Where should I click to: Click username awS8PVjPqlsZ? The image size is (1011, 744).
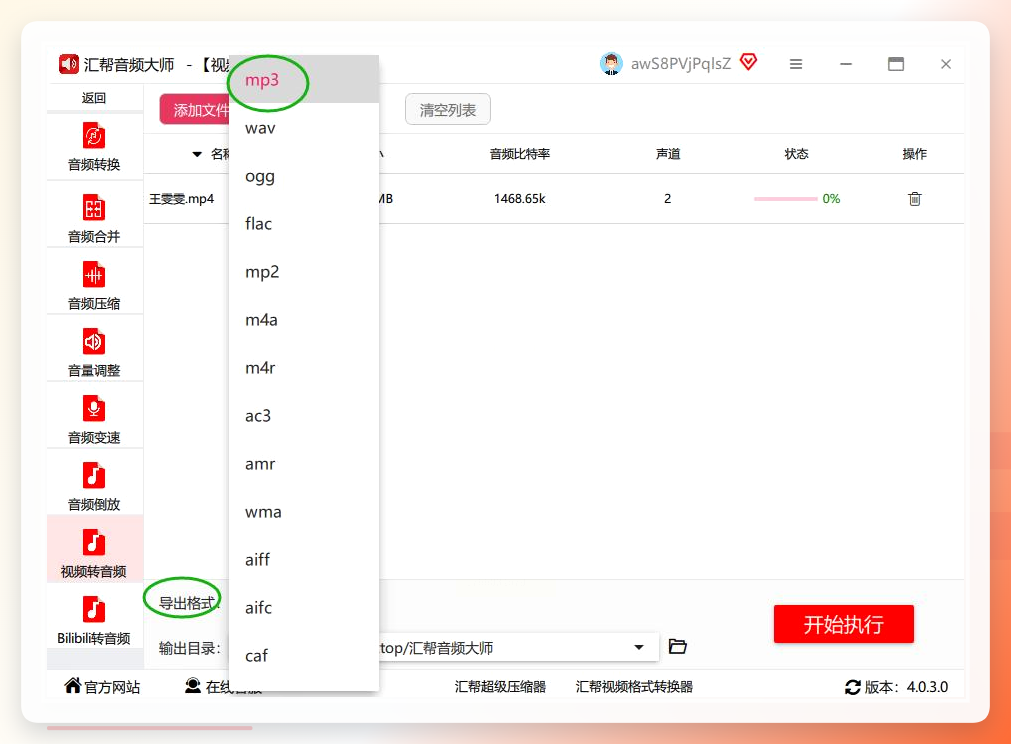[x=681, y=63]
